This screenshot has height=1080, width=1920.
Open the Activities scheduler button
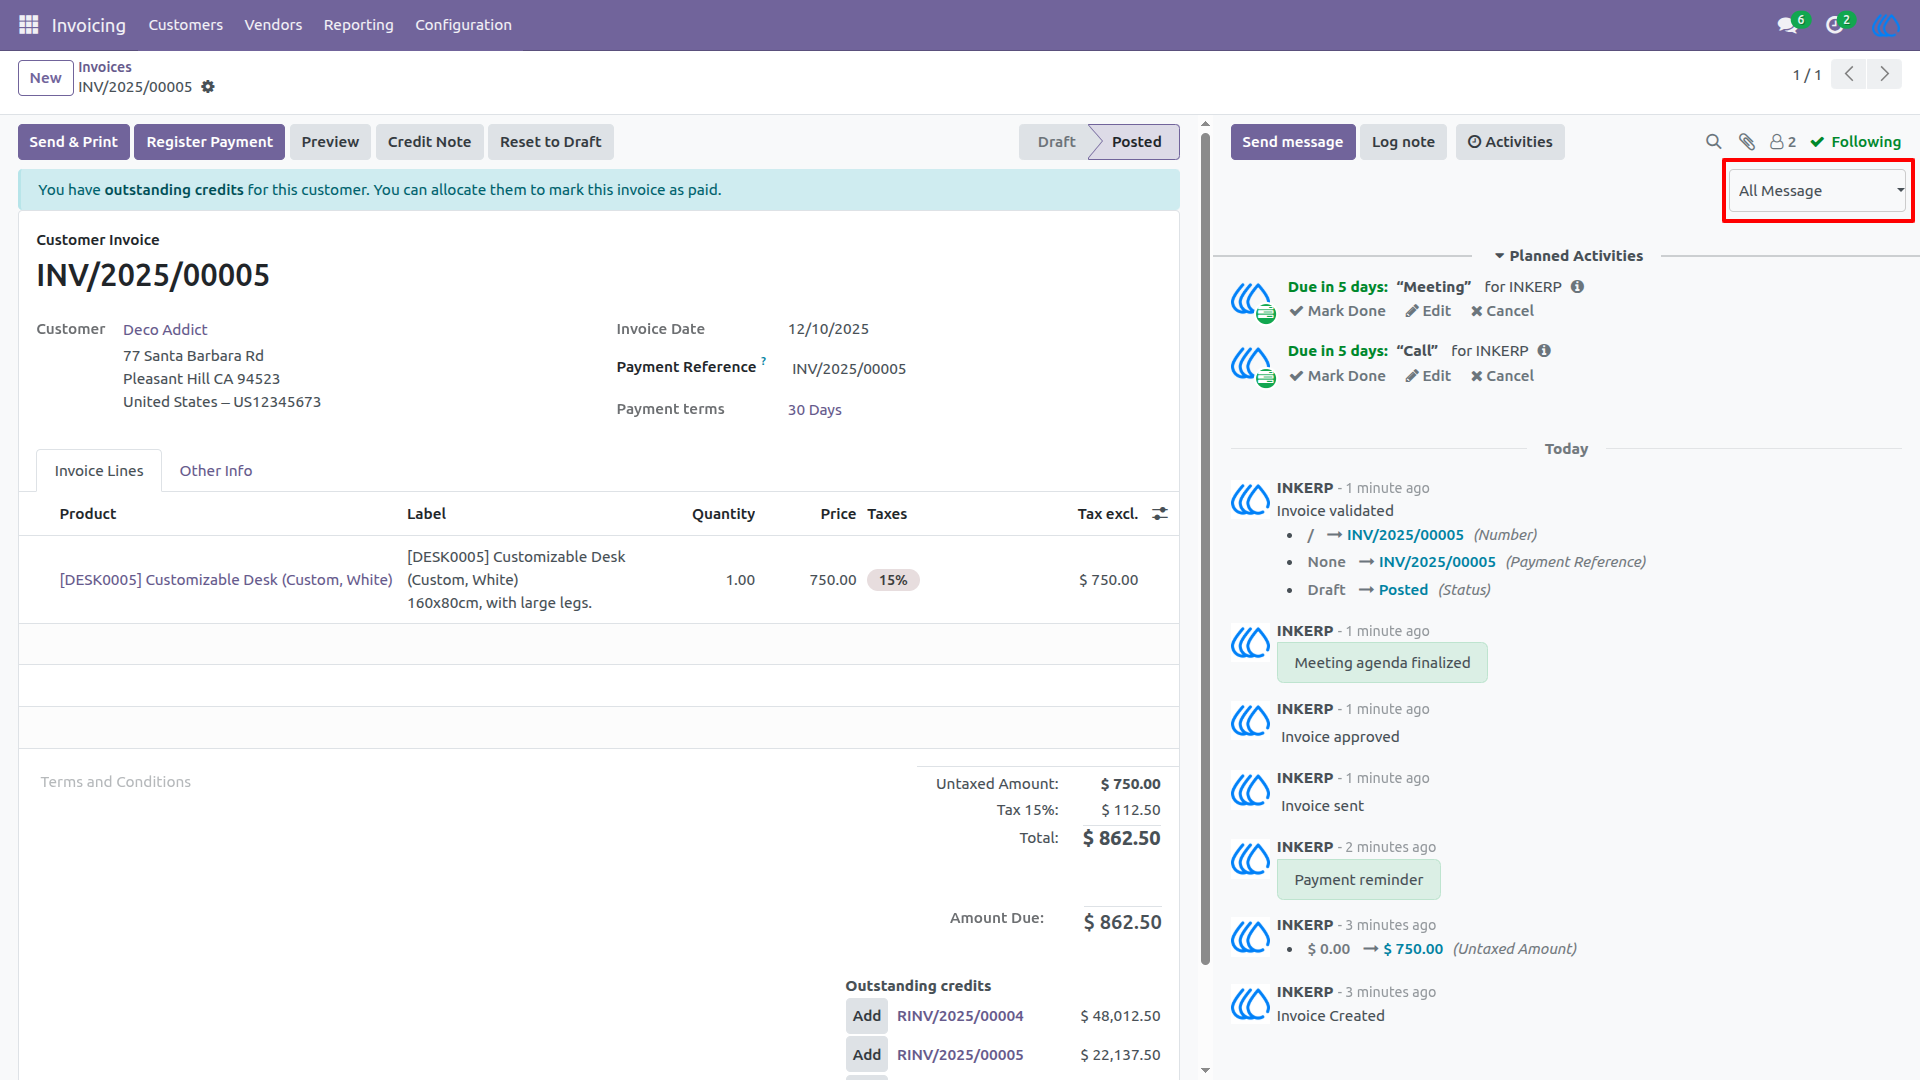[x=1510, y=142]
